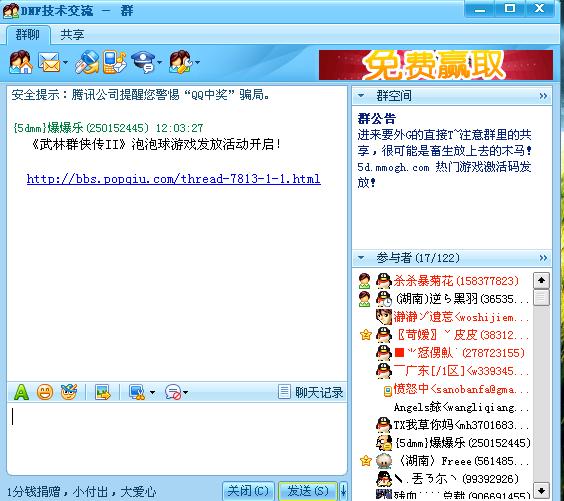Click in the message input box
The width and height of the screenshot is (564, 501).
click(x=177, y=439)
